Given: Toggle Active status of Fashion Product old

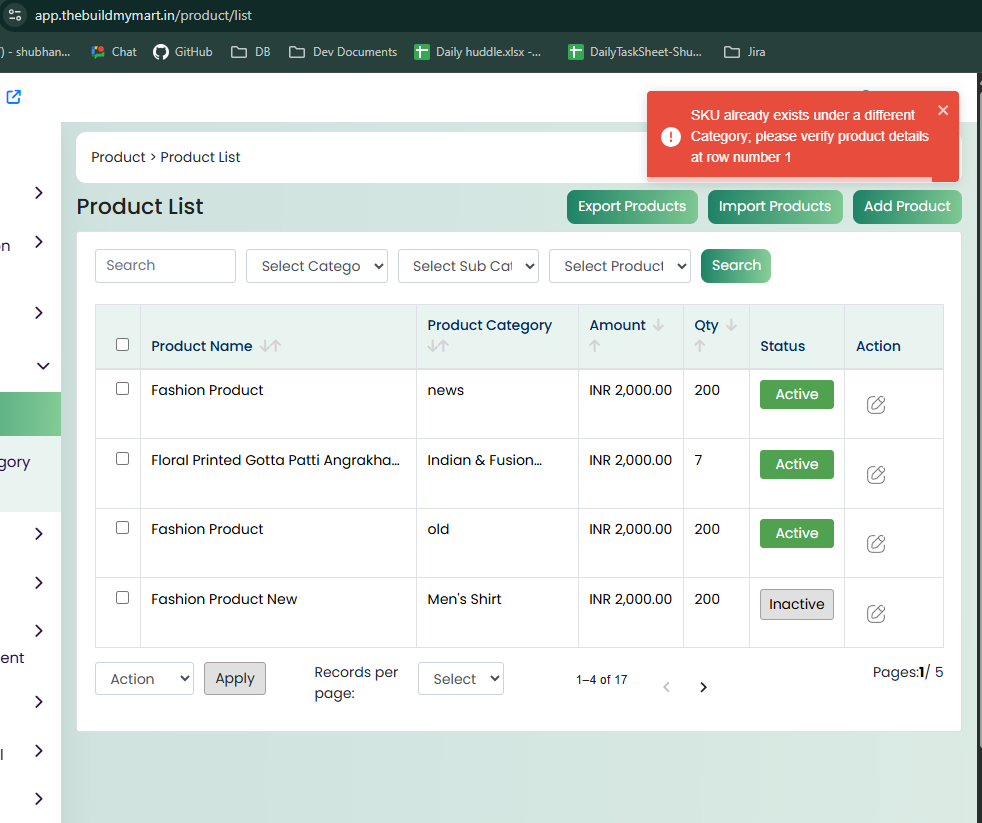Looking at the screenshot, I should [797, 534].
